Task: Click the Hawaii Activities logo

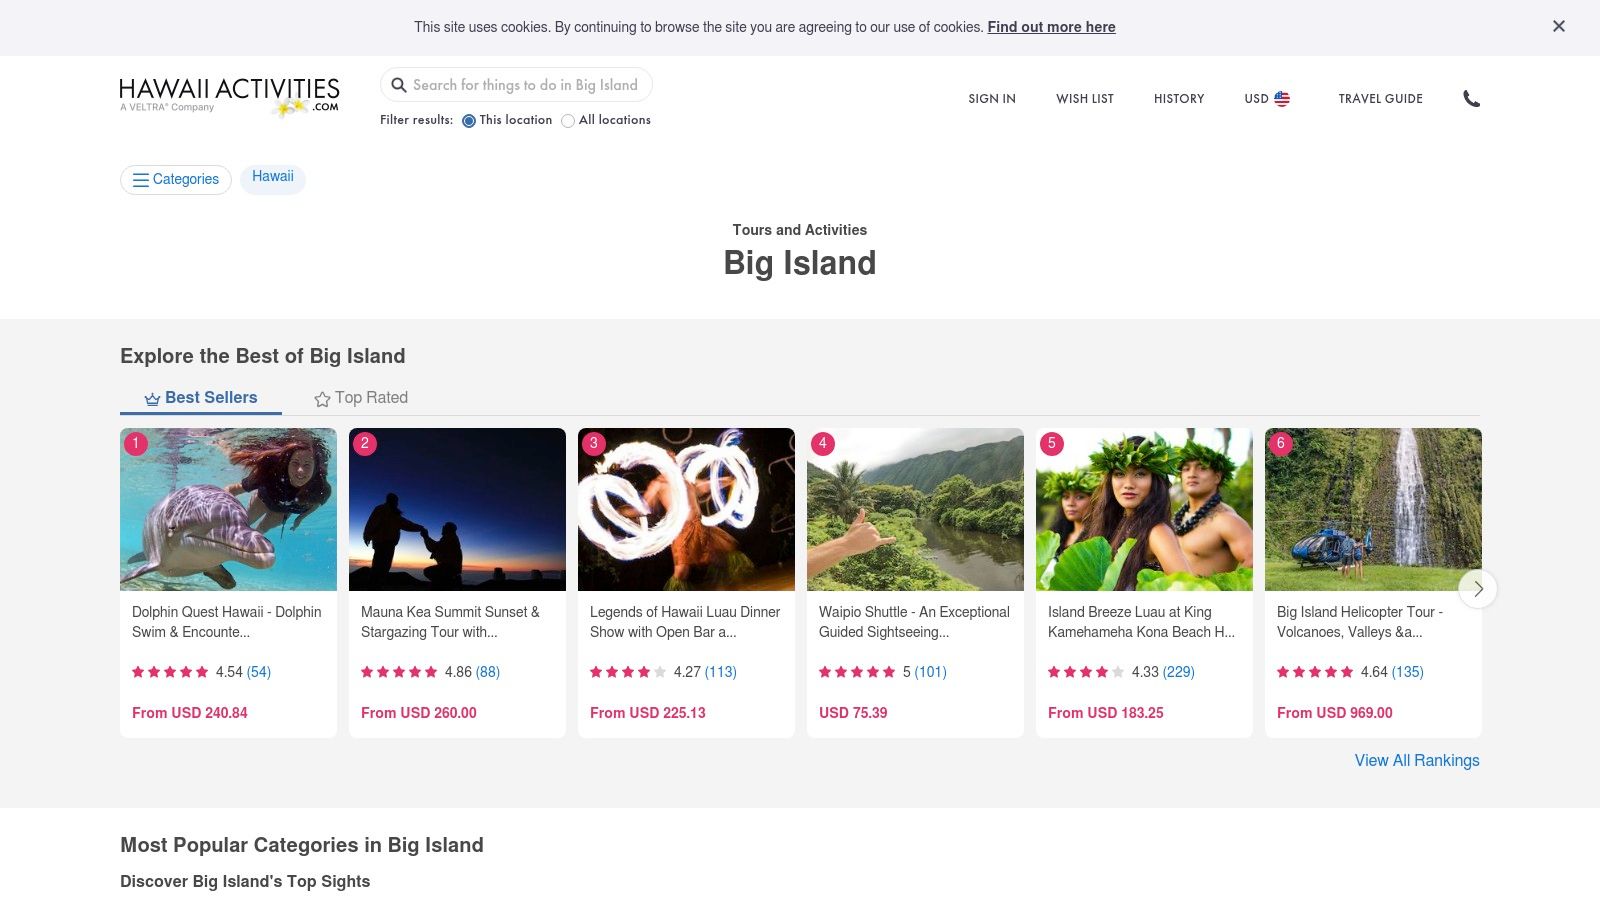Action: tap(229, 96)
